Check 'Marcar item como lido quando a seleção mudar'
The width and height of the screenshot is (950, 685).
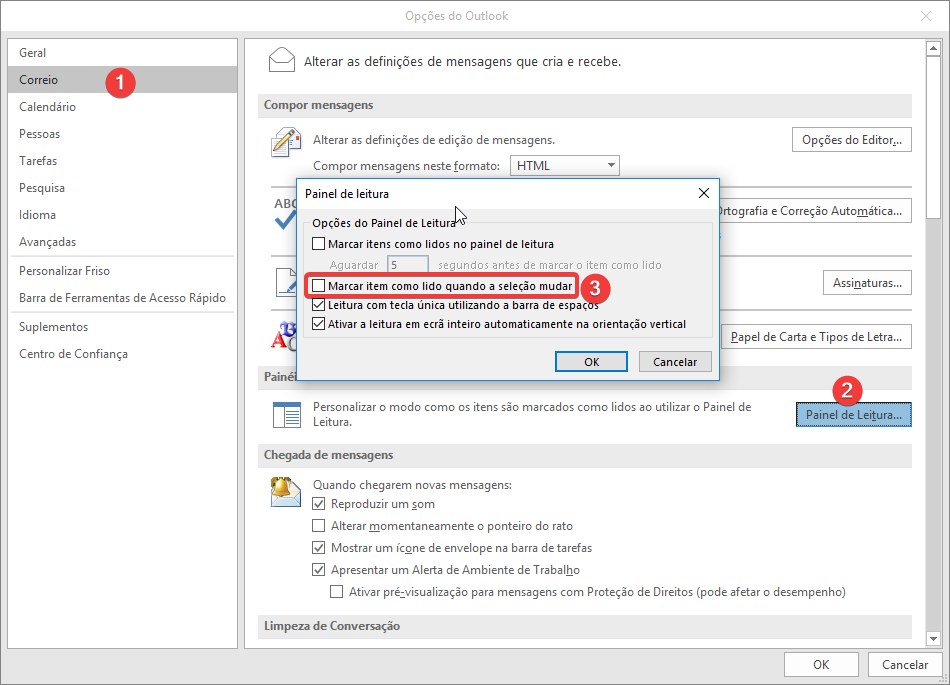pos(319,286)
